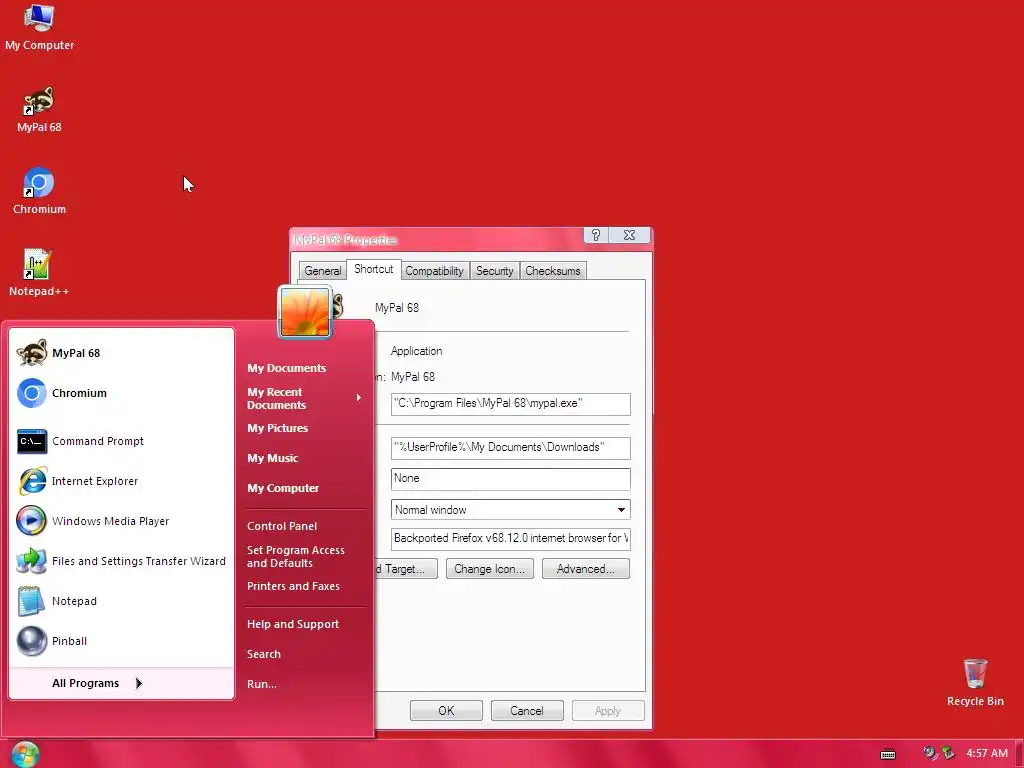Click the user account picture
Screen dimensions: 1024x768
click(305, 312)
